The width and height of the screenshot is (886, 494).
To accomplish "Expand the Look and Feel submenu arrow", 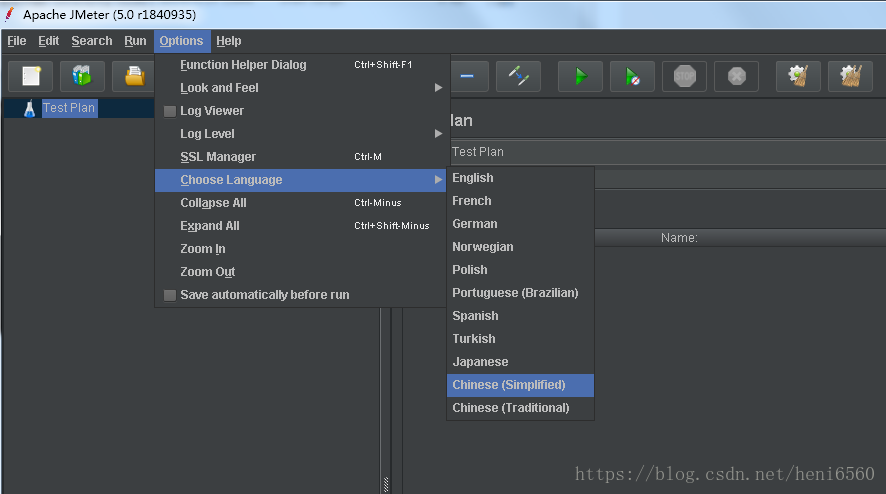I will coord(438,88).
